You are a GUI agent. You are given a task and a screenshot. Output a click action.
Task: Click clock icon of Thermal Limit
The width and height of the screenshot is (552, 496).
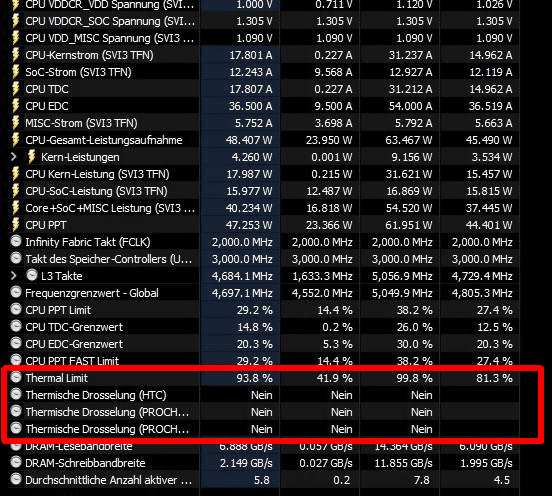16,377
